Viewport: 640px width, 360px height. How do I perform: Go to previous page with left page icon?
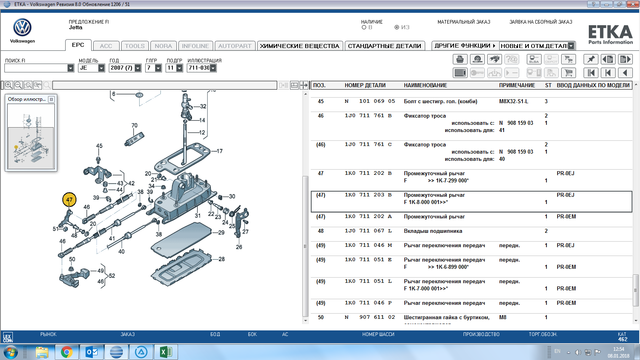[608, 59]
